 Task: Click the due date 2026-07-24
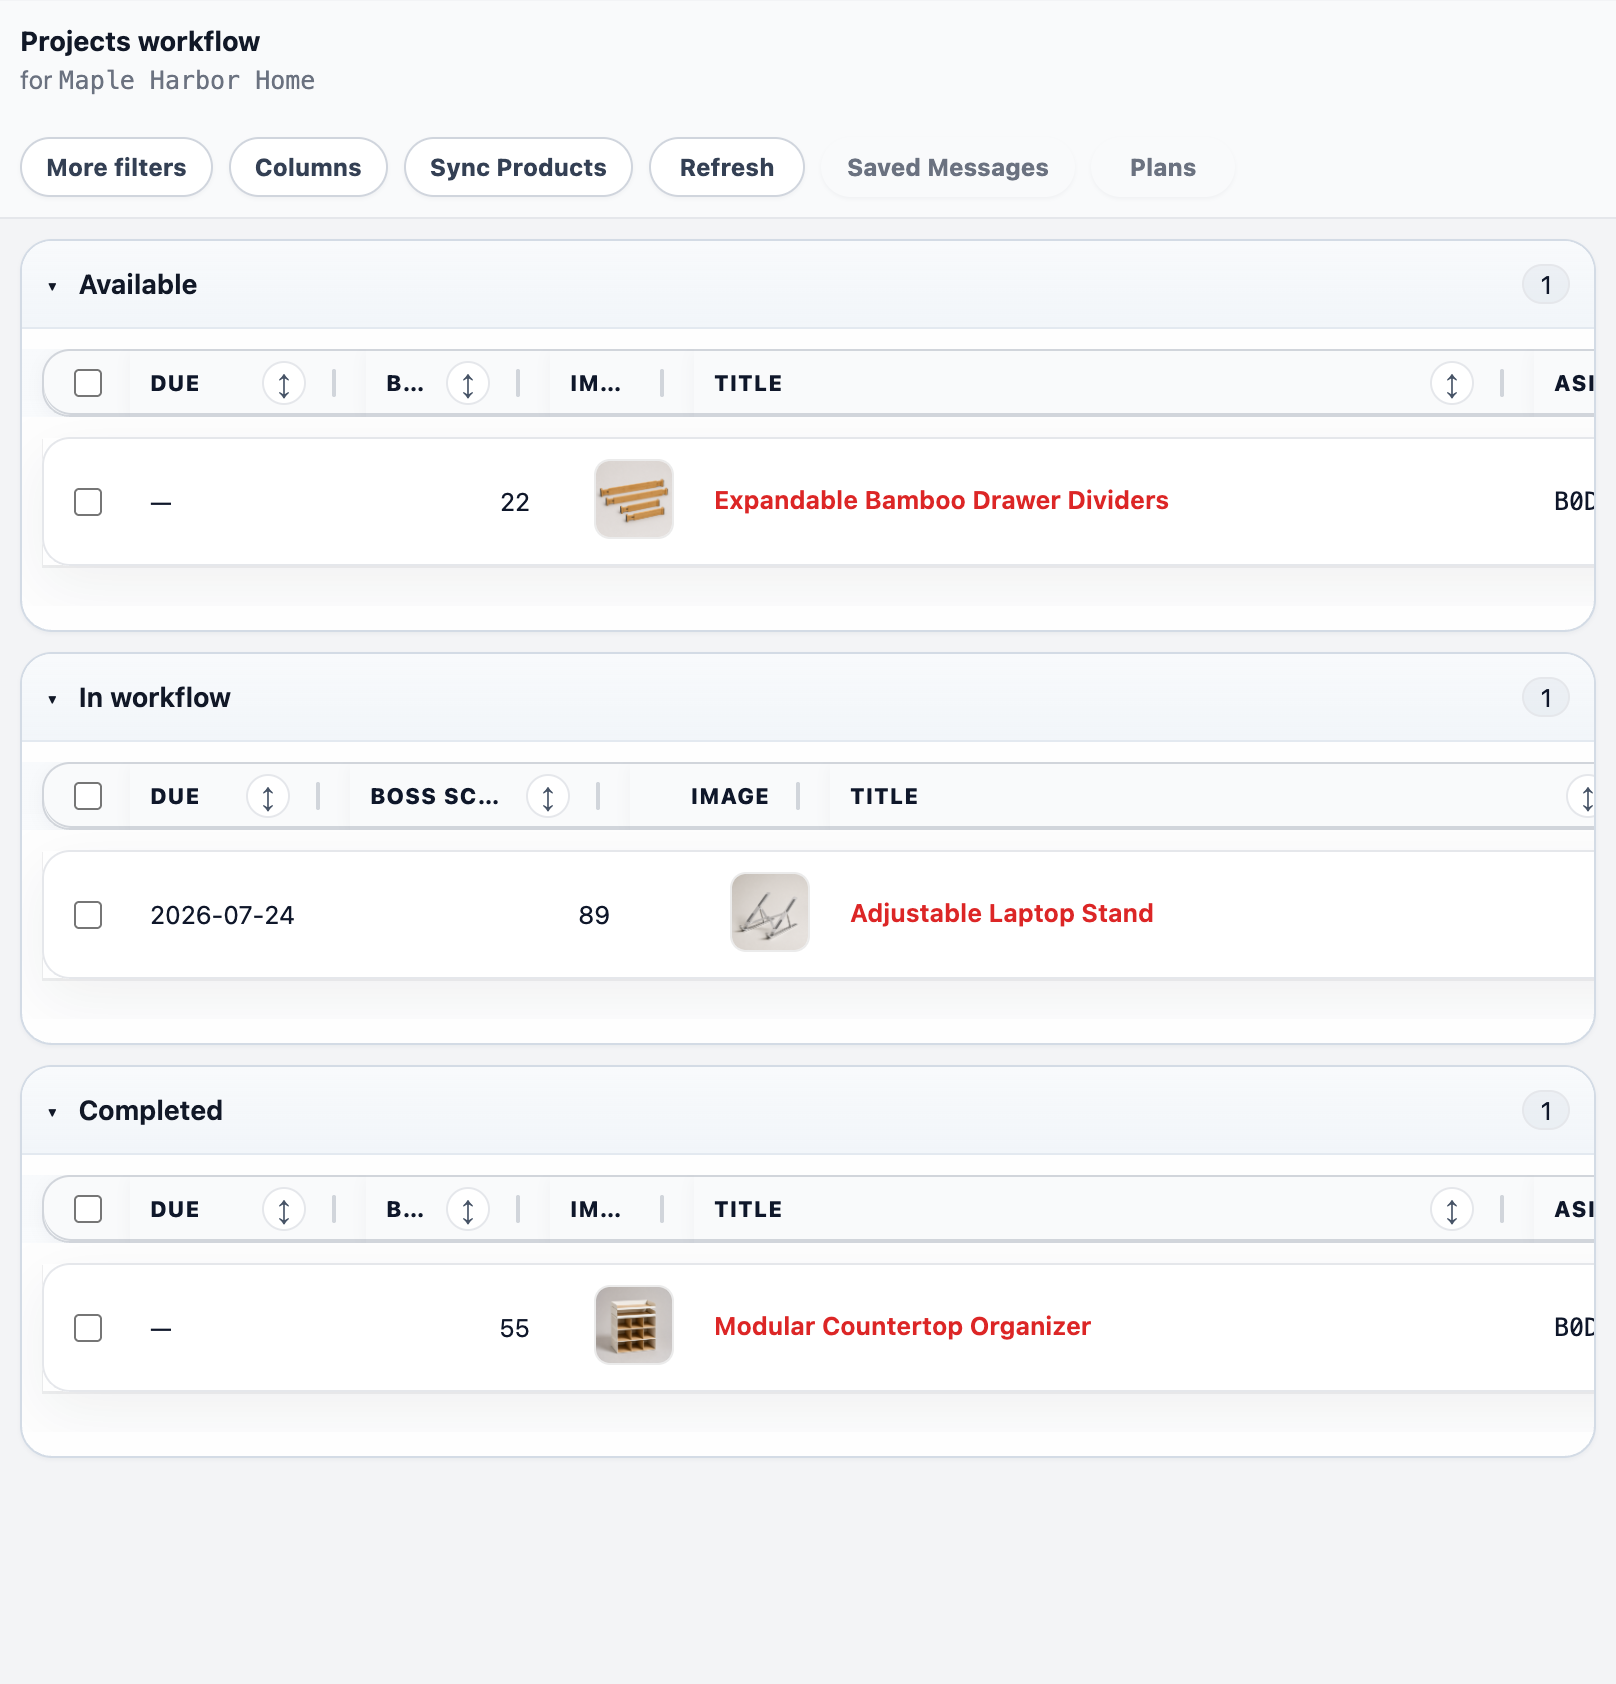(x=222, y=915)
